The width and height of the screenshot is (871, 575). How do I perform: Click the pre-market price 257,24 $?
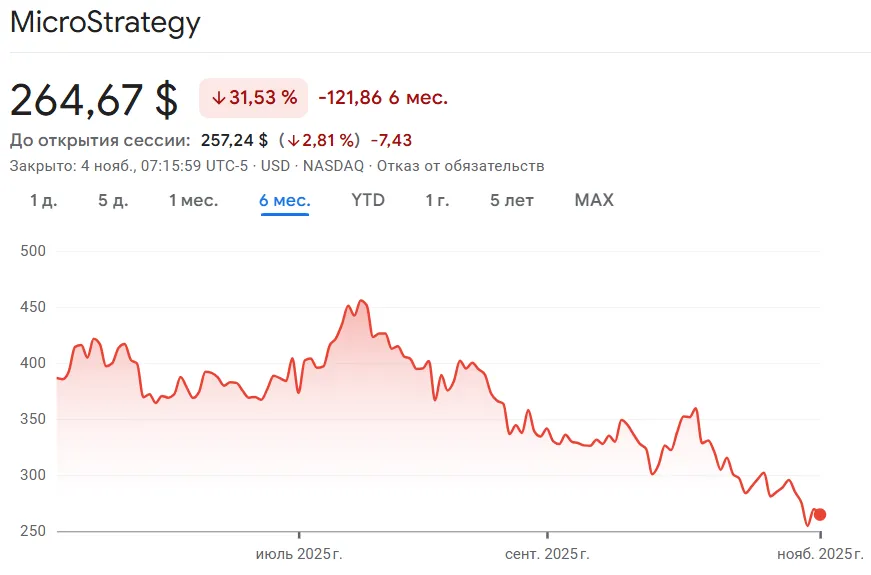click(x=234, y=140)
